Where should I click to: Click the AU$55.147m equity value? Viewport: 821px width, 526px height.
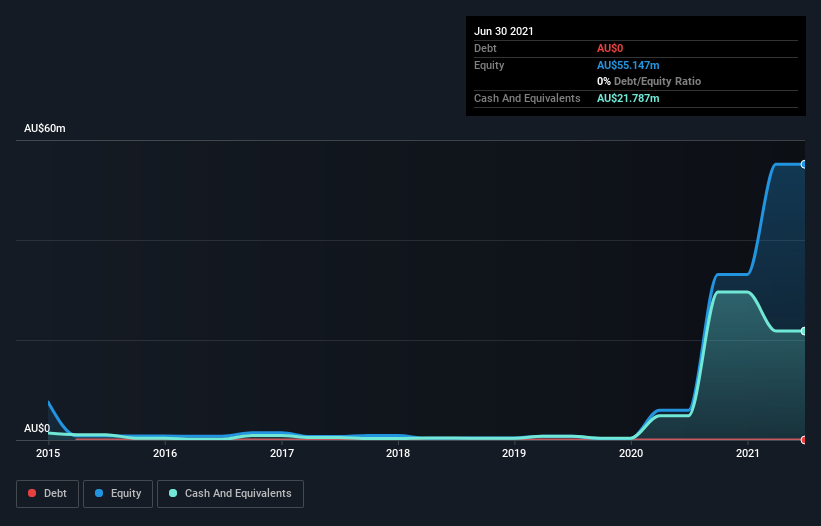click(x=628, y=65)
